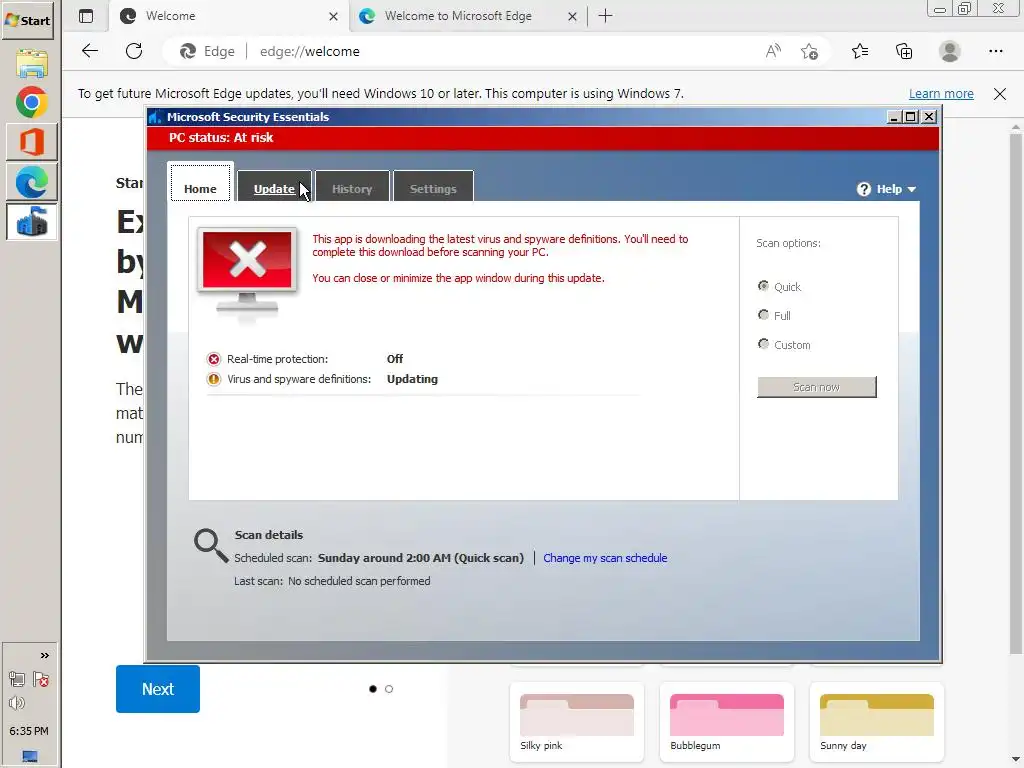The image size is (1024, 768).
Task: Open a new Edge tab
Action: click(605, 16)
